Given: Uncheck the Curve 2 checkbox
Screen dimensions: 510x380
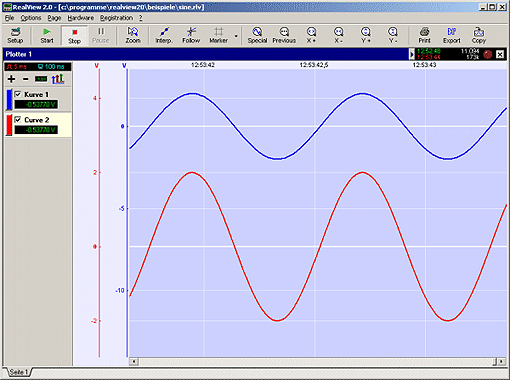Looking at the screenshot, I should tap(18, 119).
